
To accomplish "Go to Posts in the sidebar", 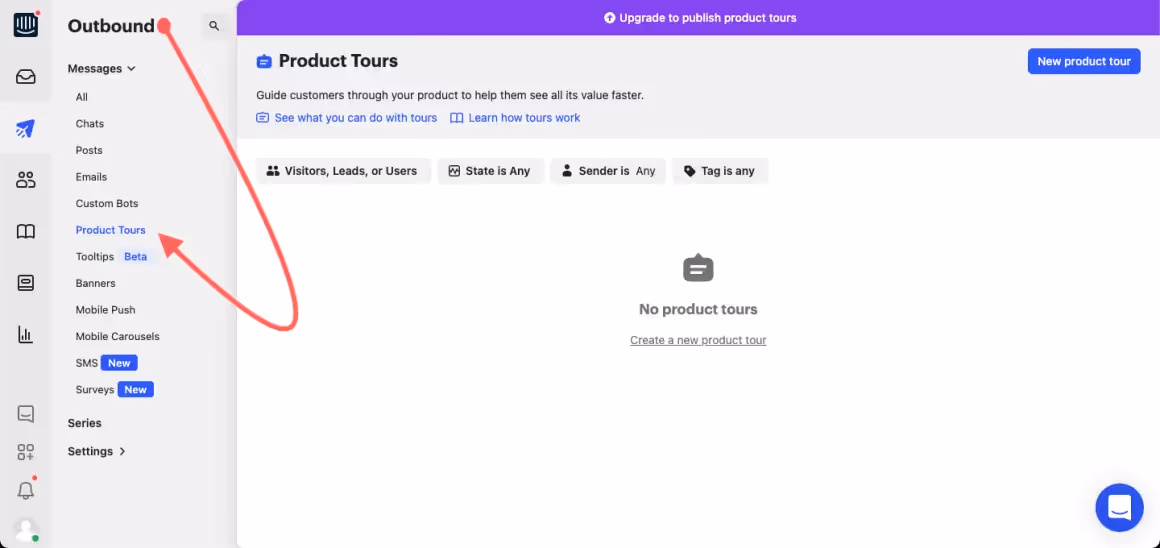I will [89, 150].
